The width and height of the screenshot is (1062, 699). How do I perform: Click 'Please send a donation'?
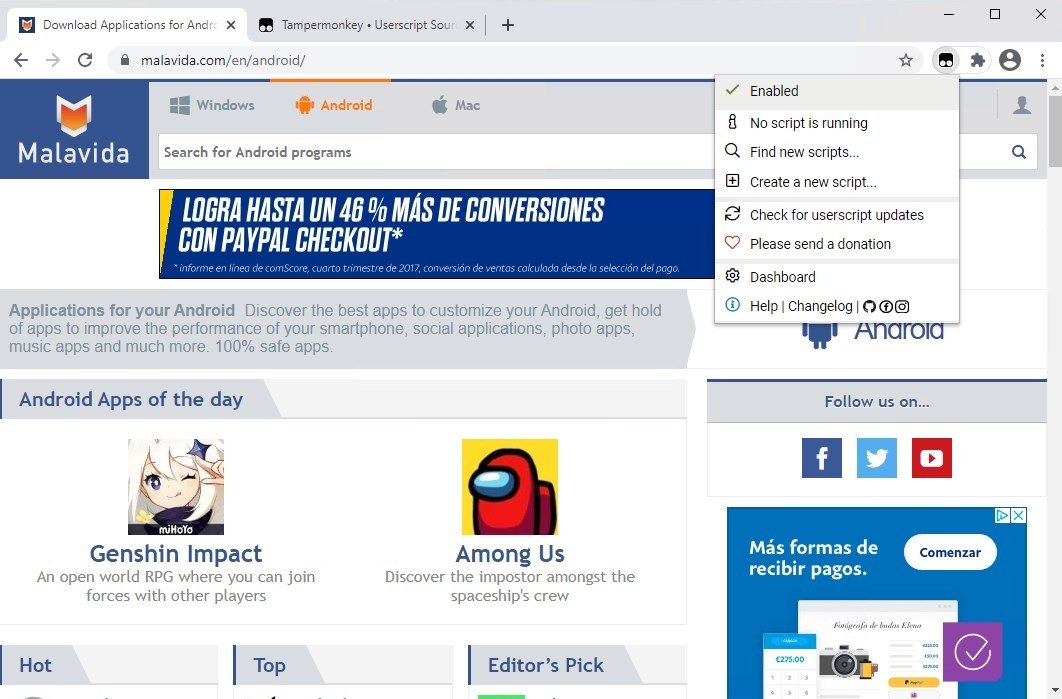pos(836,244)
